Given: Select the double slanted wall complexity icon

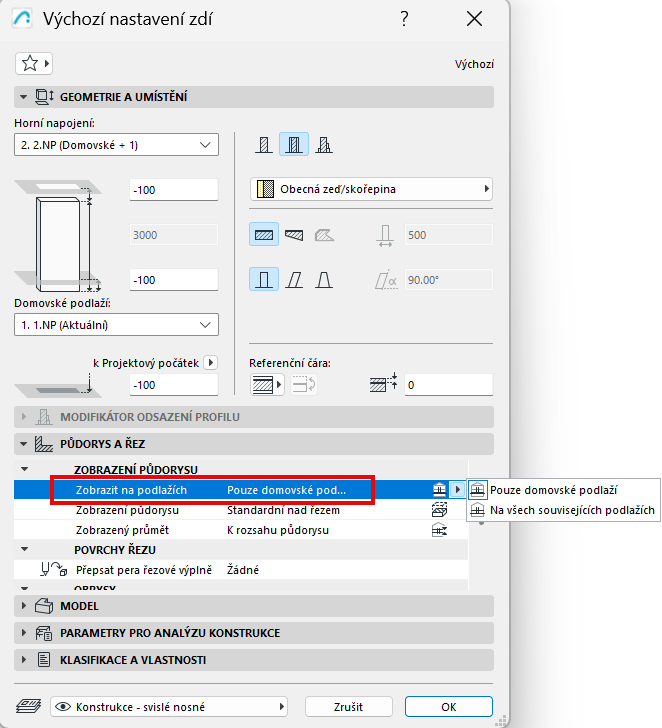Looking at the screenshot, I should (324, 280).
